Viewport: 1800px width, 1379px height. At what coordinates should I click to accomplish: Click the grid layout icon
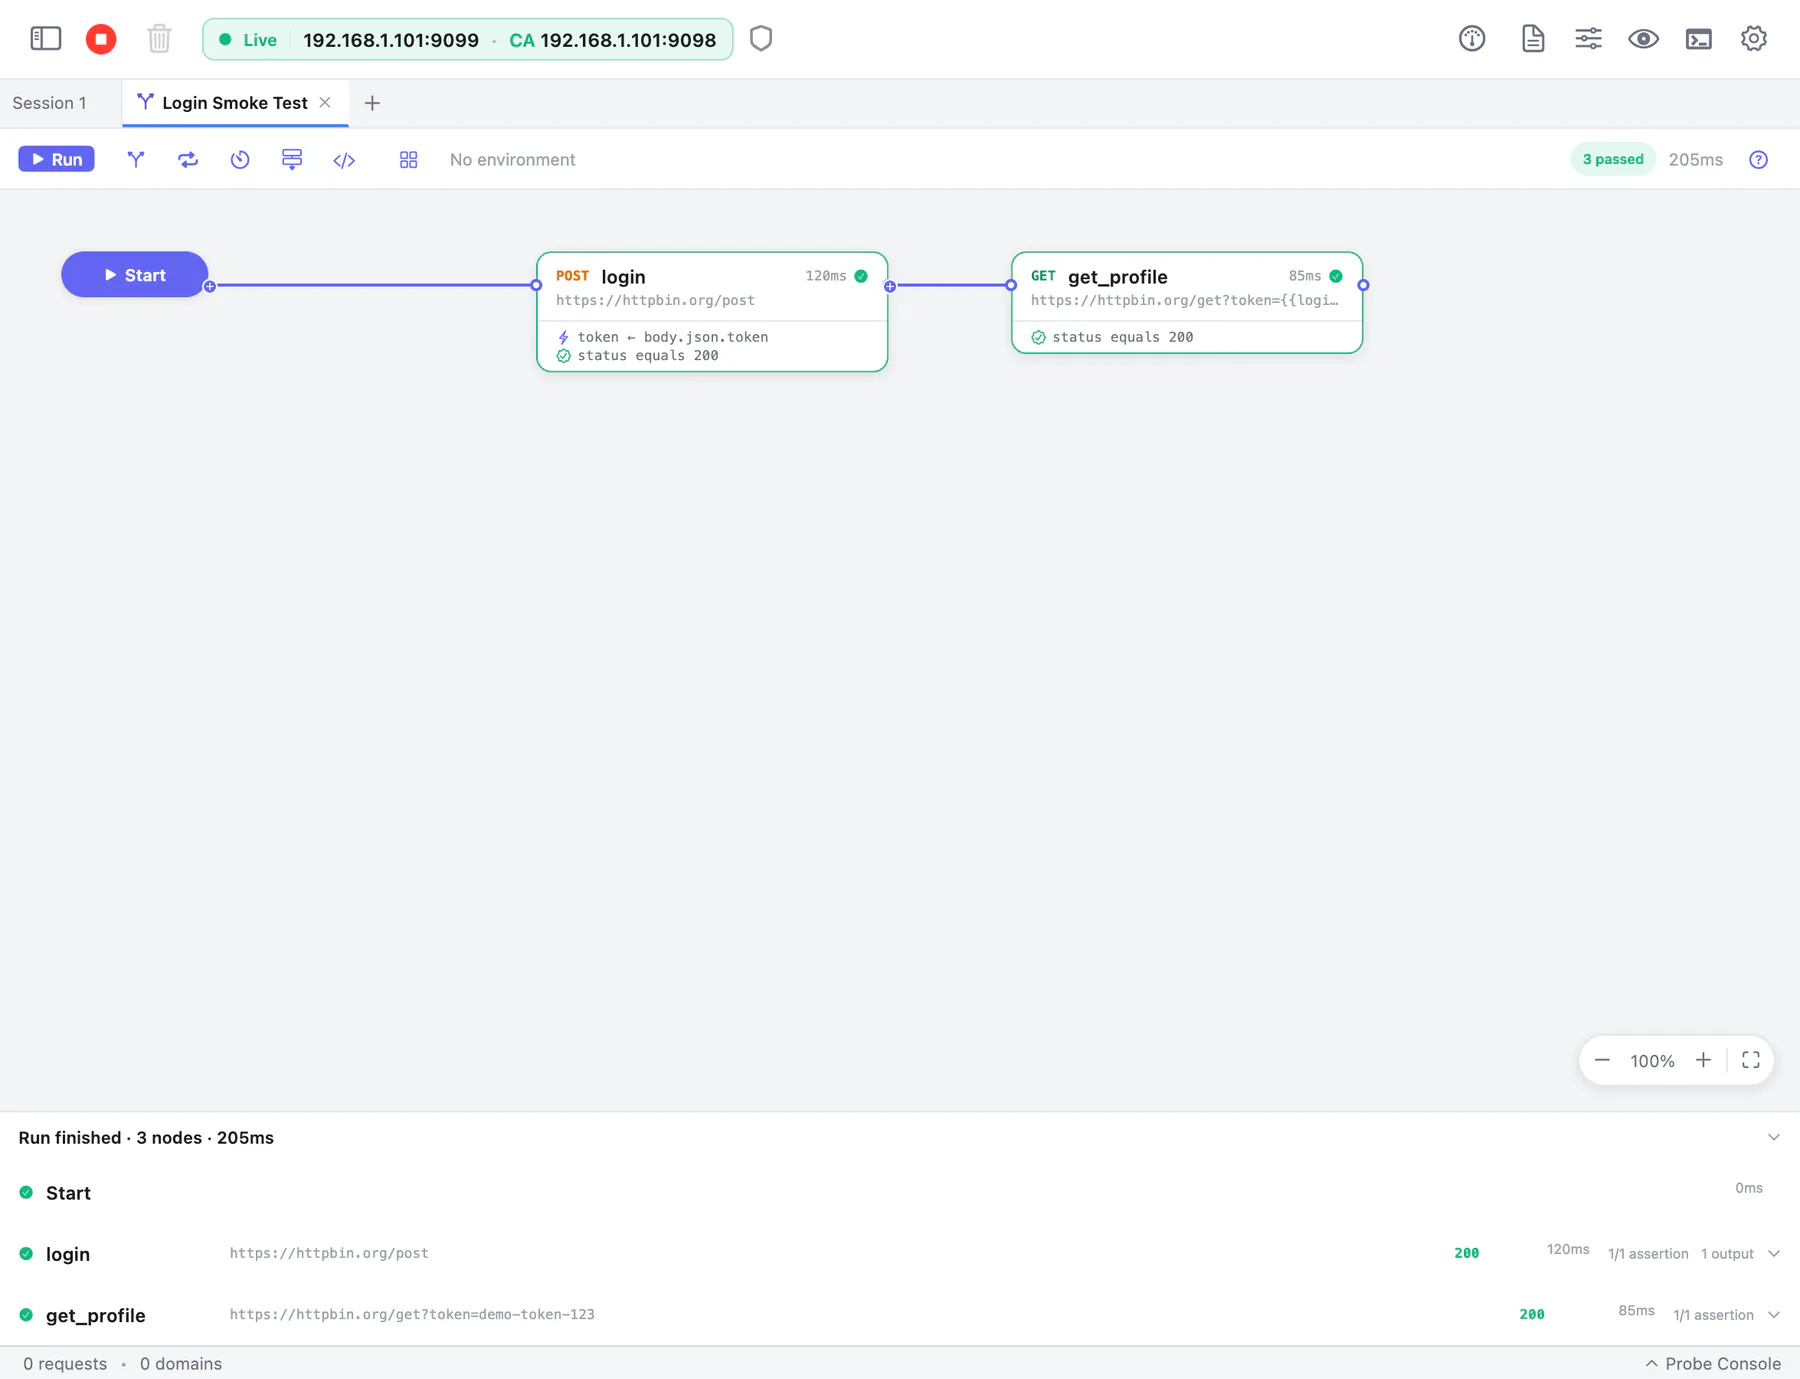(408, 159)
